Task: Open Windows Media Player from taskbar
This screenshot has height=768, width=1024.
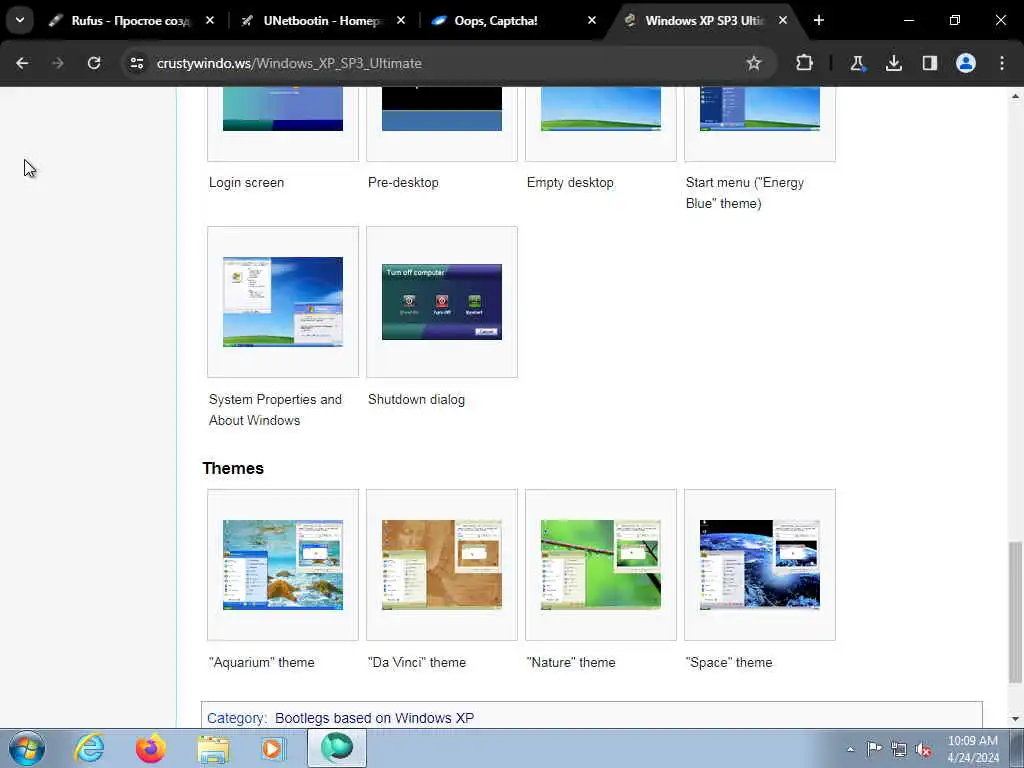Action: point(272,748)
